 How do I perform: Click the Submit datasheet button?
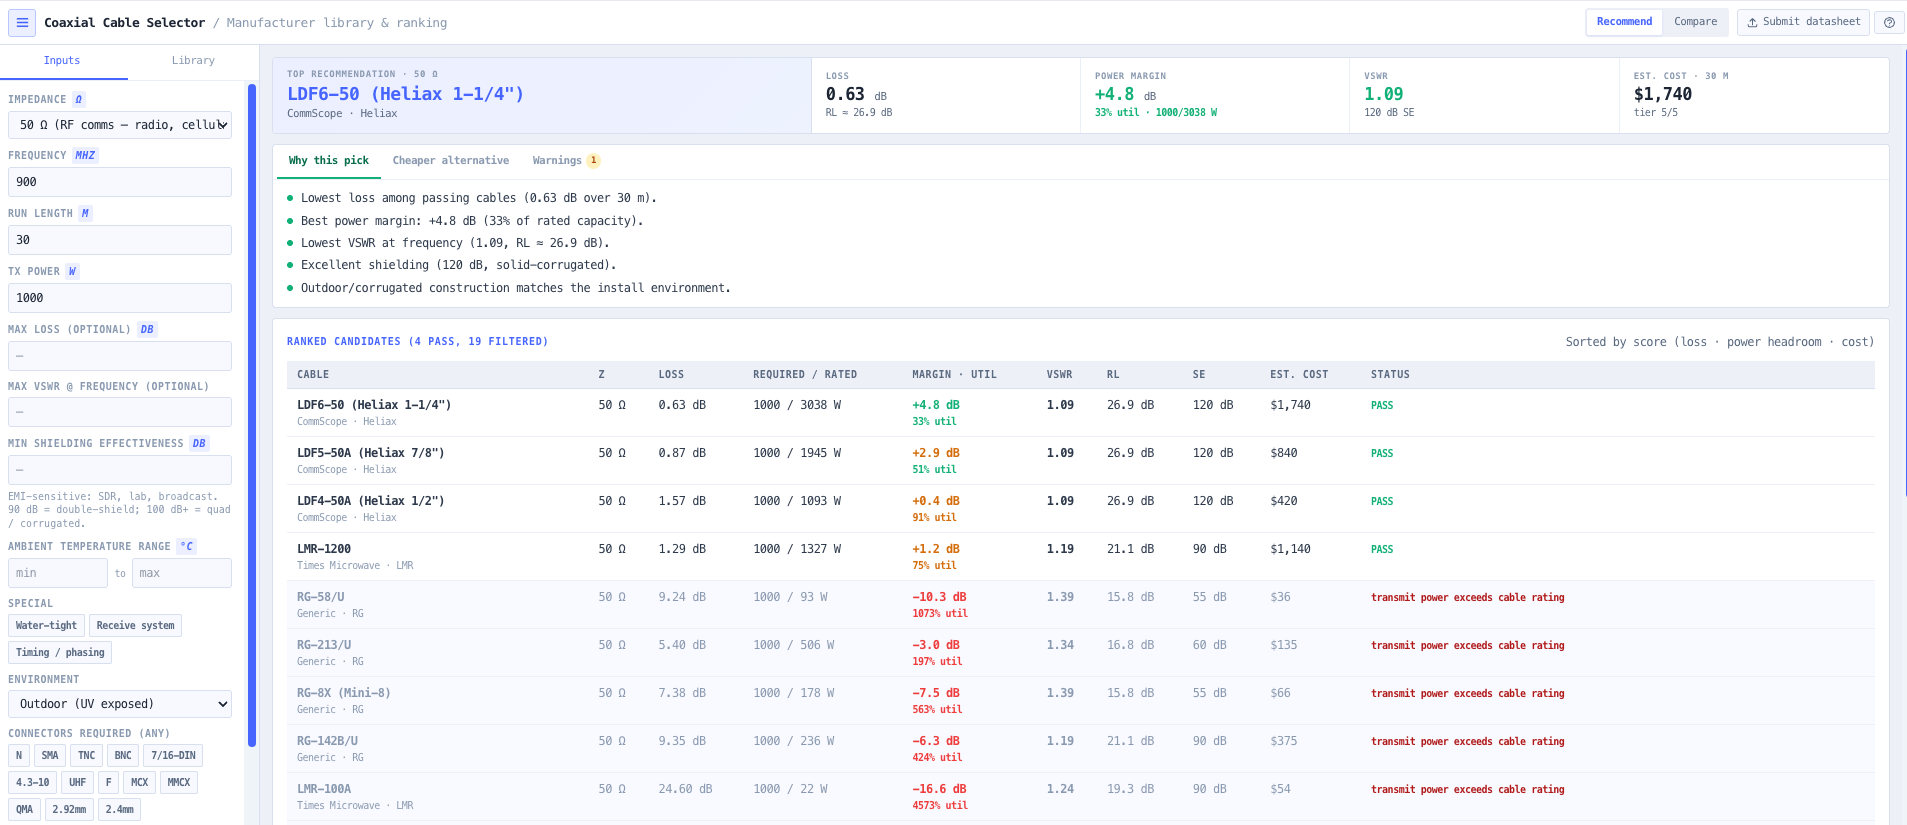[1803, 22]
